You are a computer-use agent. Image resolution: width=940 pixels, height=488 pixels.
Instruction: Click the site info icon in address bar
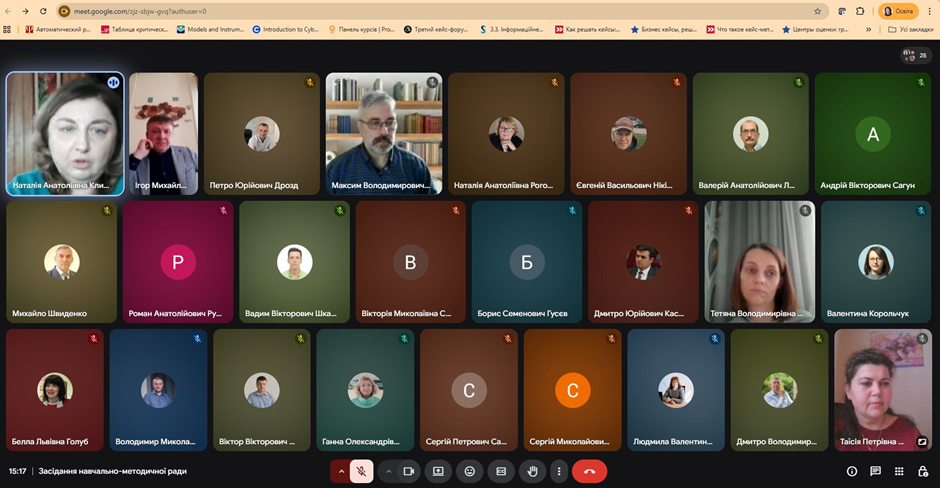[64, 11]
